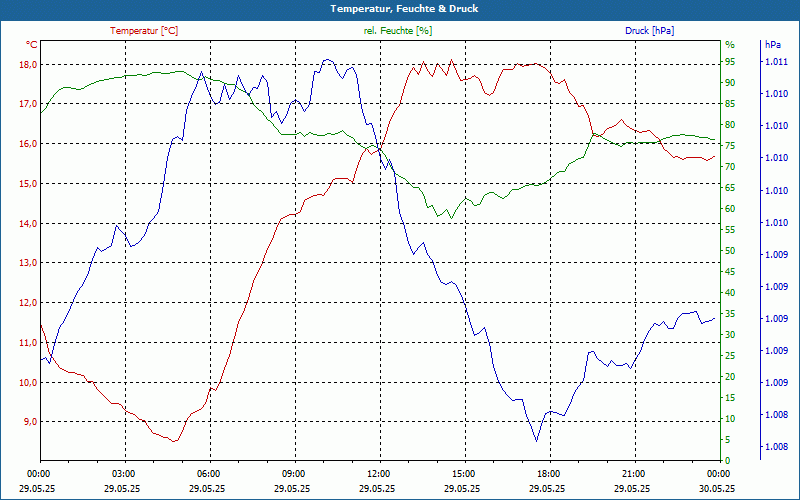Click the 12:00 time axis label
Image resolution: width=800 pixels, height=500 pixels.
tap(380, 473)
